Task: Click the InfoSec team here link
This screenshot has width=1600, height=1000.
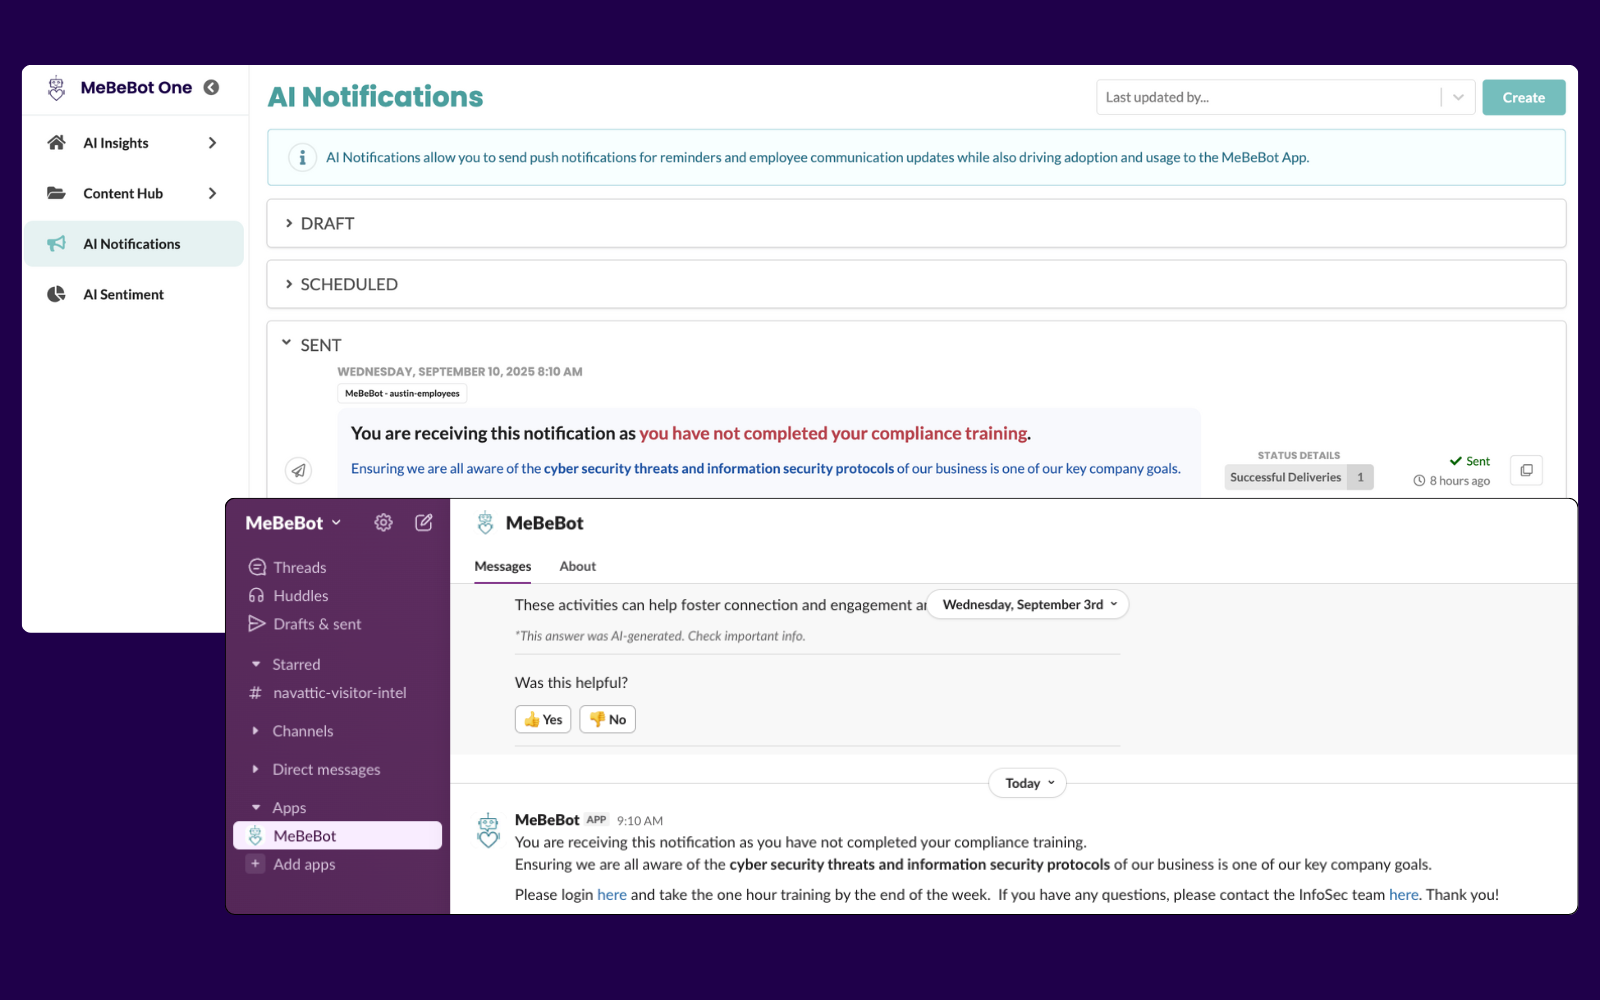Action: pos(1404,894)
